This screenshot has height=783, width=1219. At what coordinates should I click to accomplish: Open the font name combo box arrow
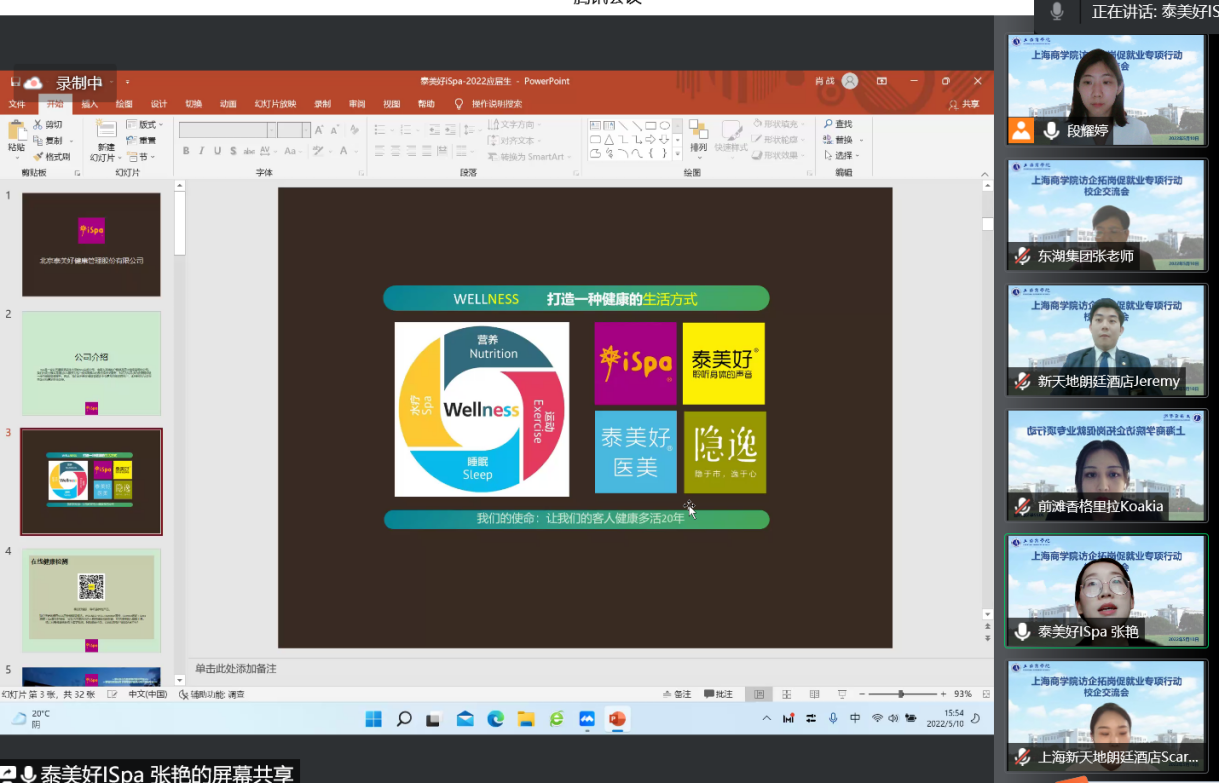coord(272,130)
